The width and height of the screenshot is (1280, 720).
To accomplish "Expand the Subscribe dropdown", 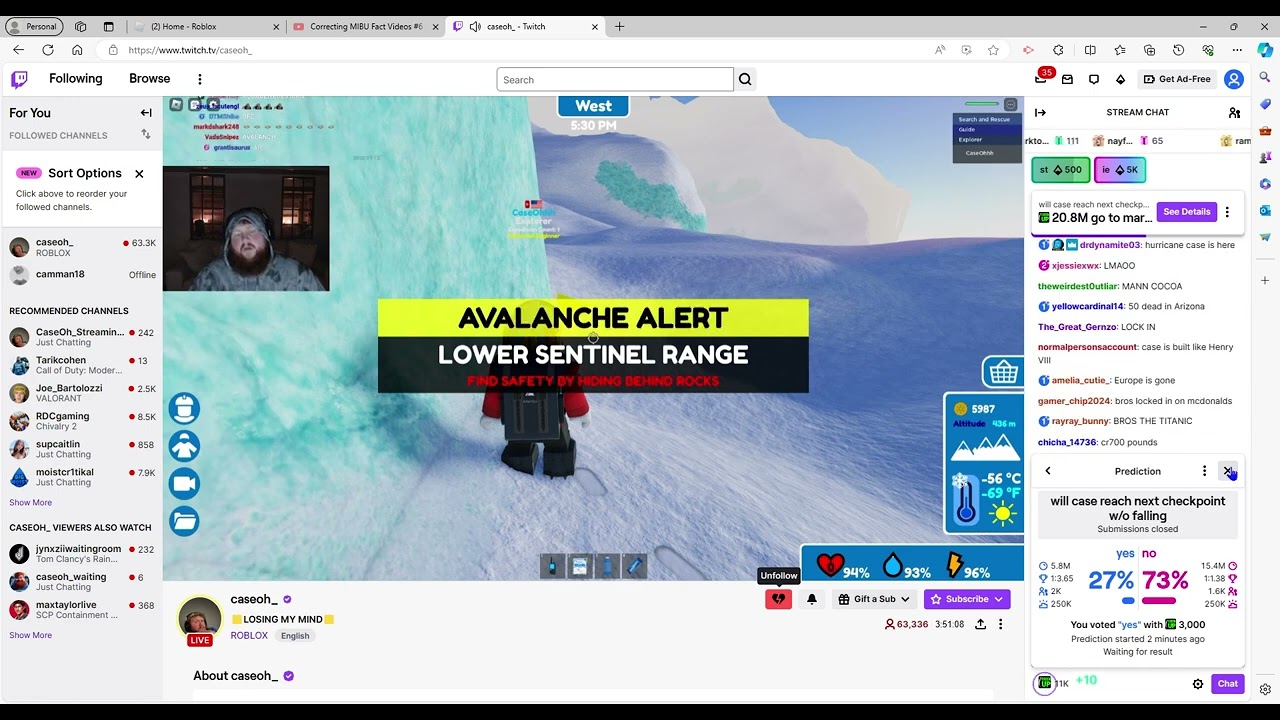I will tap(967, 599).
